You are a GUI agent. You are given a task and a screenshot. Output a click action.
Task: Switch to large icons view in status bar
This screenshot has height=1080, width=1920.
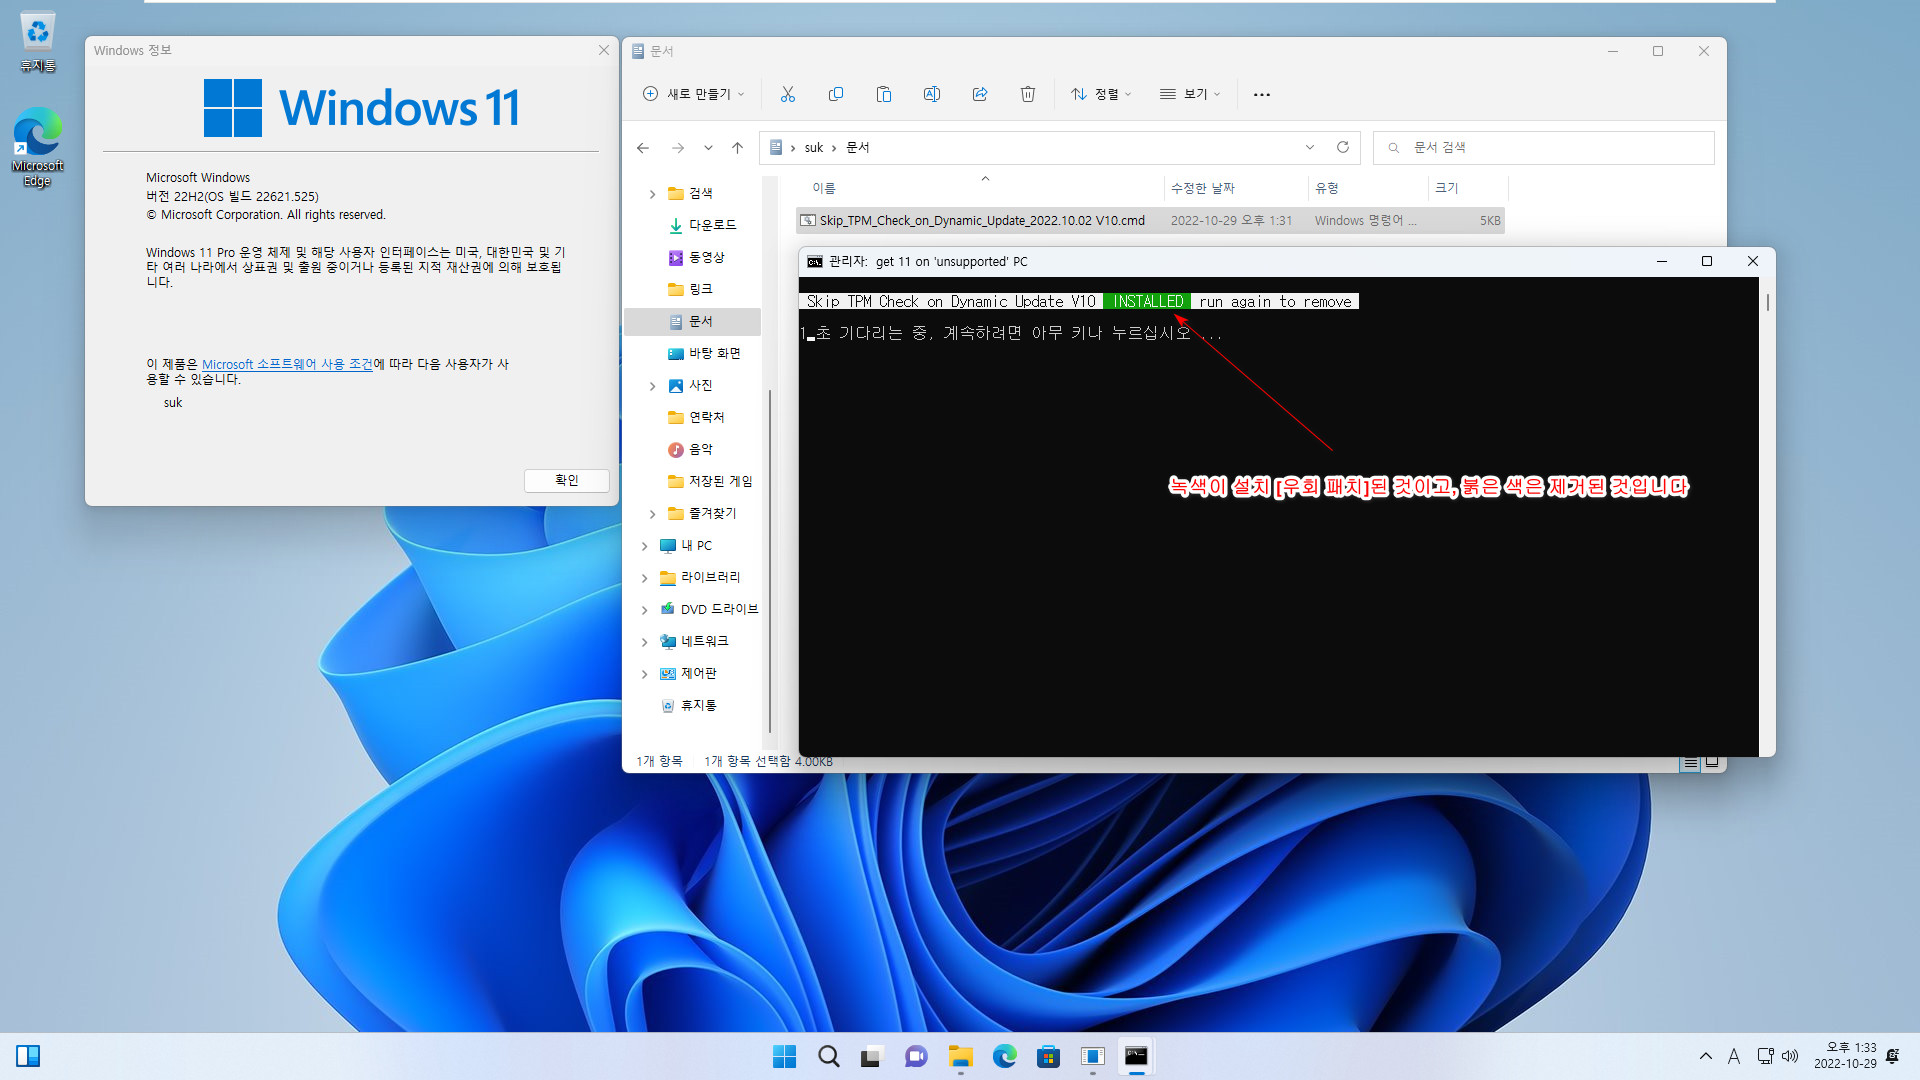[x=1712, y=762]
